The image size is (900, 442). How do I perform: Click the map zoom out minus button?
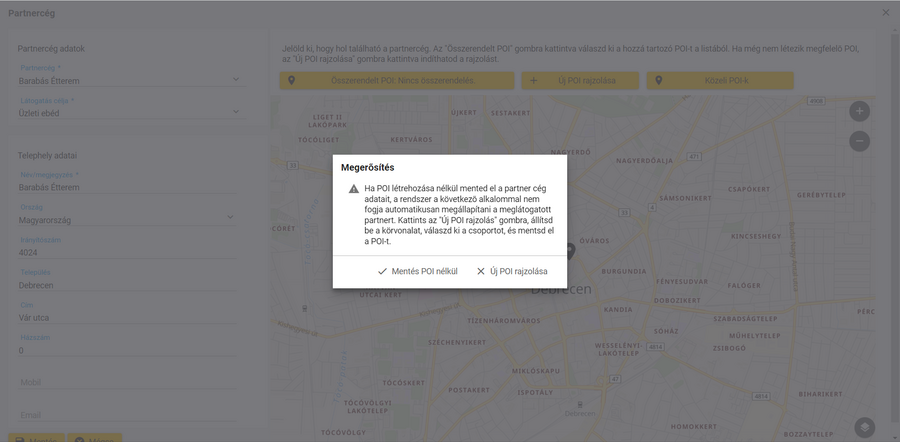(x=859, y=141)
